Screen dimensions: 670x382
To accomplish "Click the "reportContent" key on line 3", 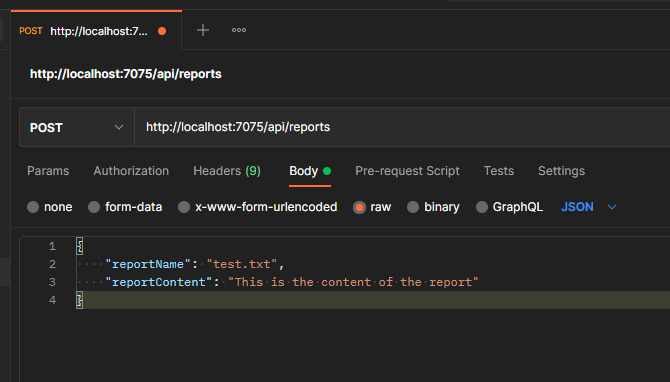I will pyautogui.click(x=159, y=282).
